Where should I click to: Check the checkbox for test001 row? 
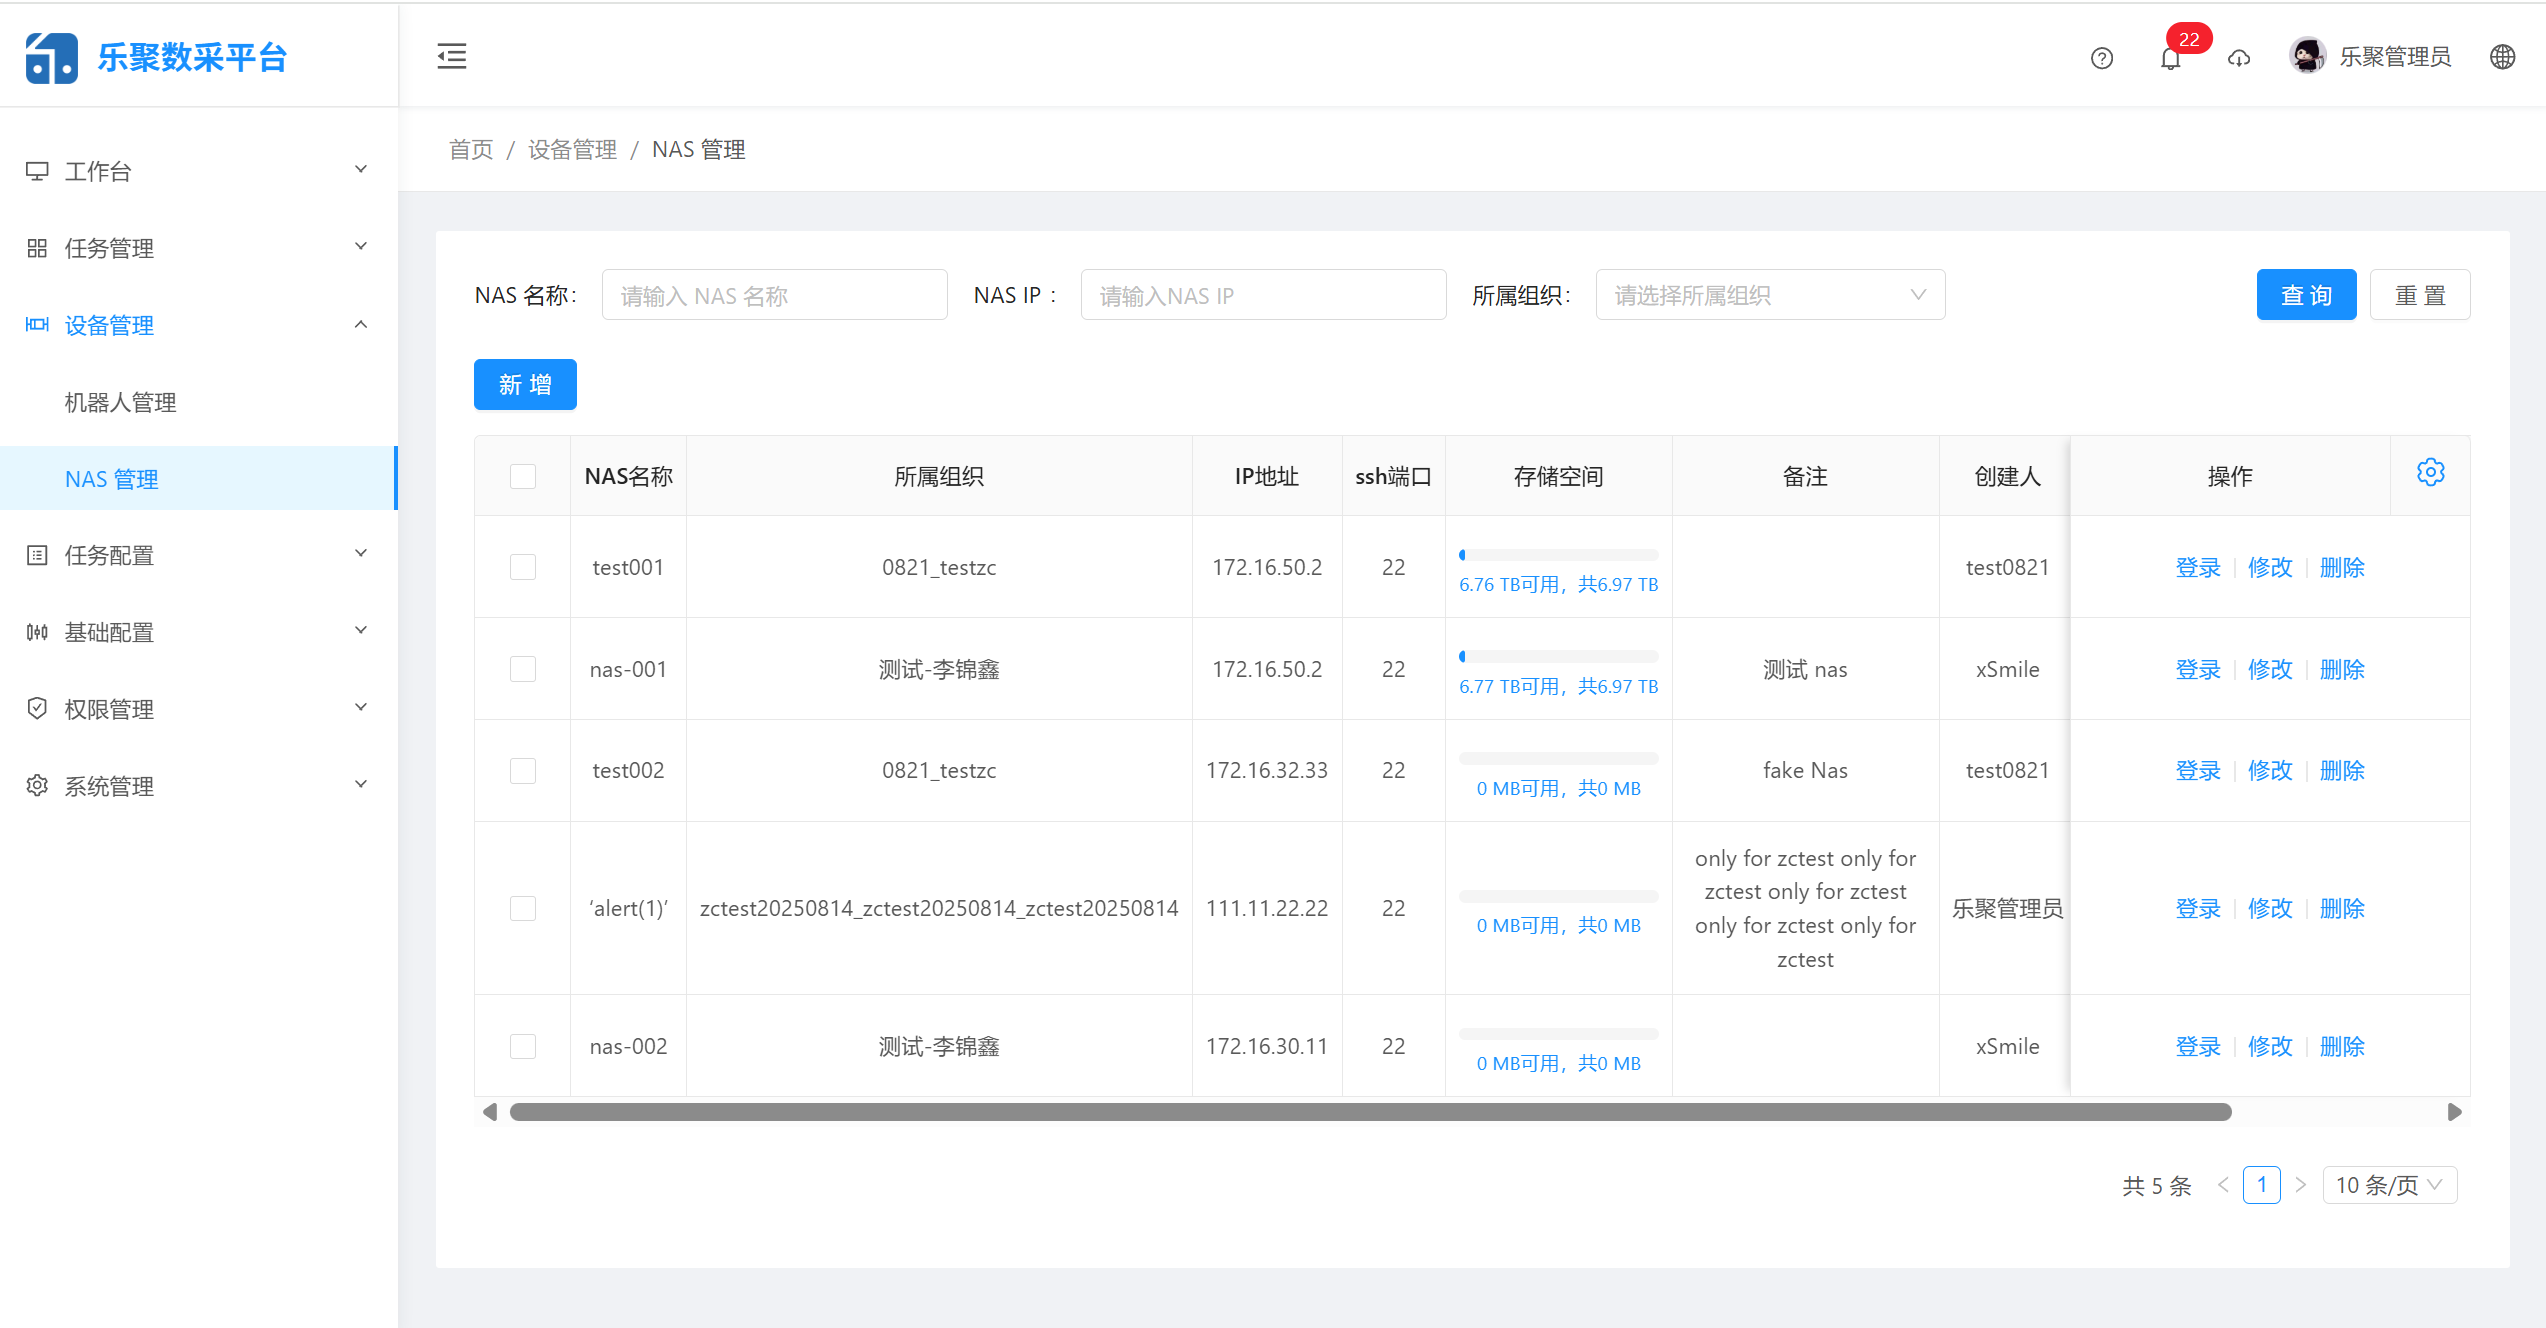522,567
